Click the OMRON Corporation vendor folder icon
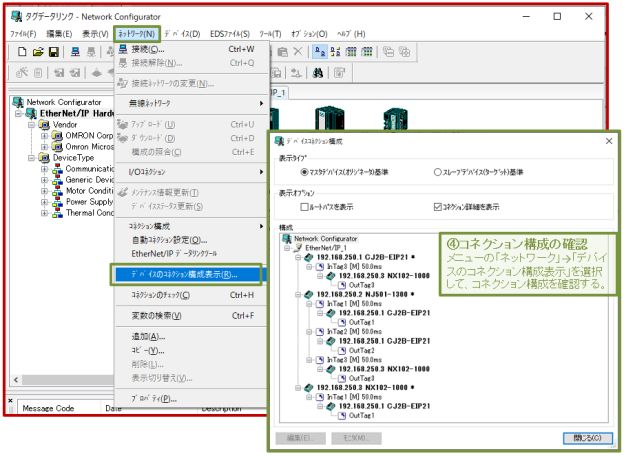 tap(57, 136)
